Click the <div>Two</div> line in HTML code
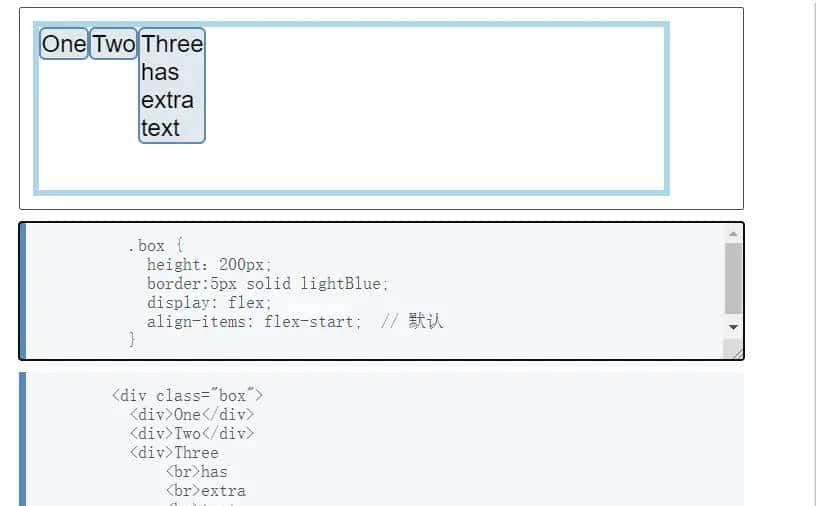 [191, 433]
